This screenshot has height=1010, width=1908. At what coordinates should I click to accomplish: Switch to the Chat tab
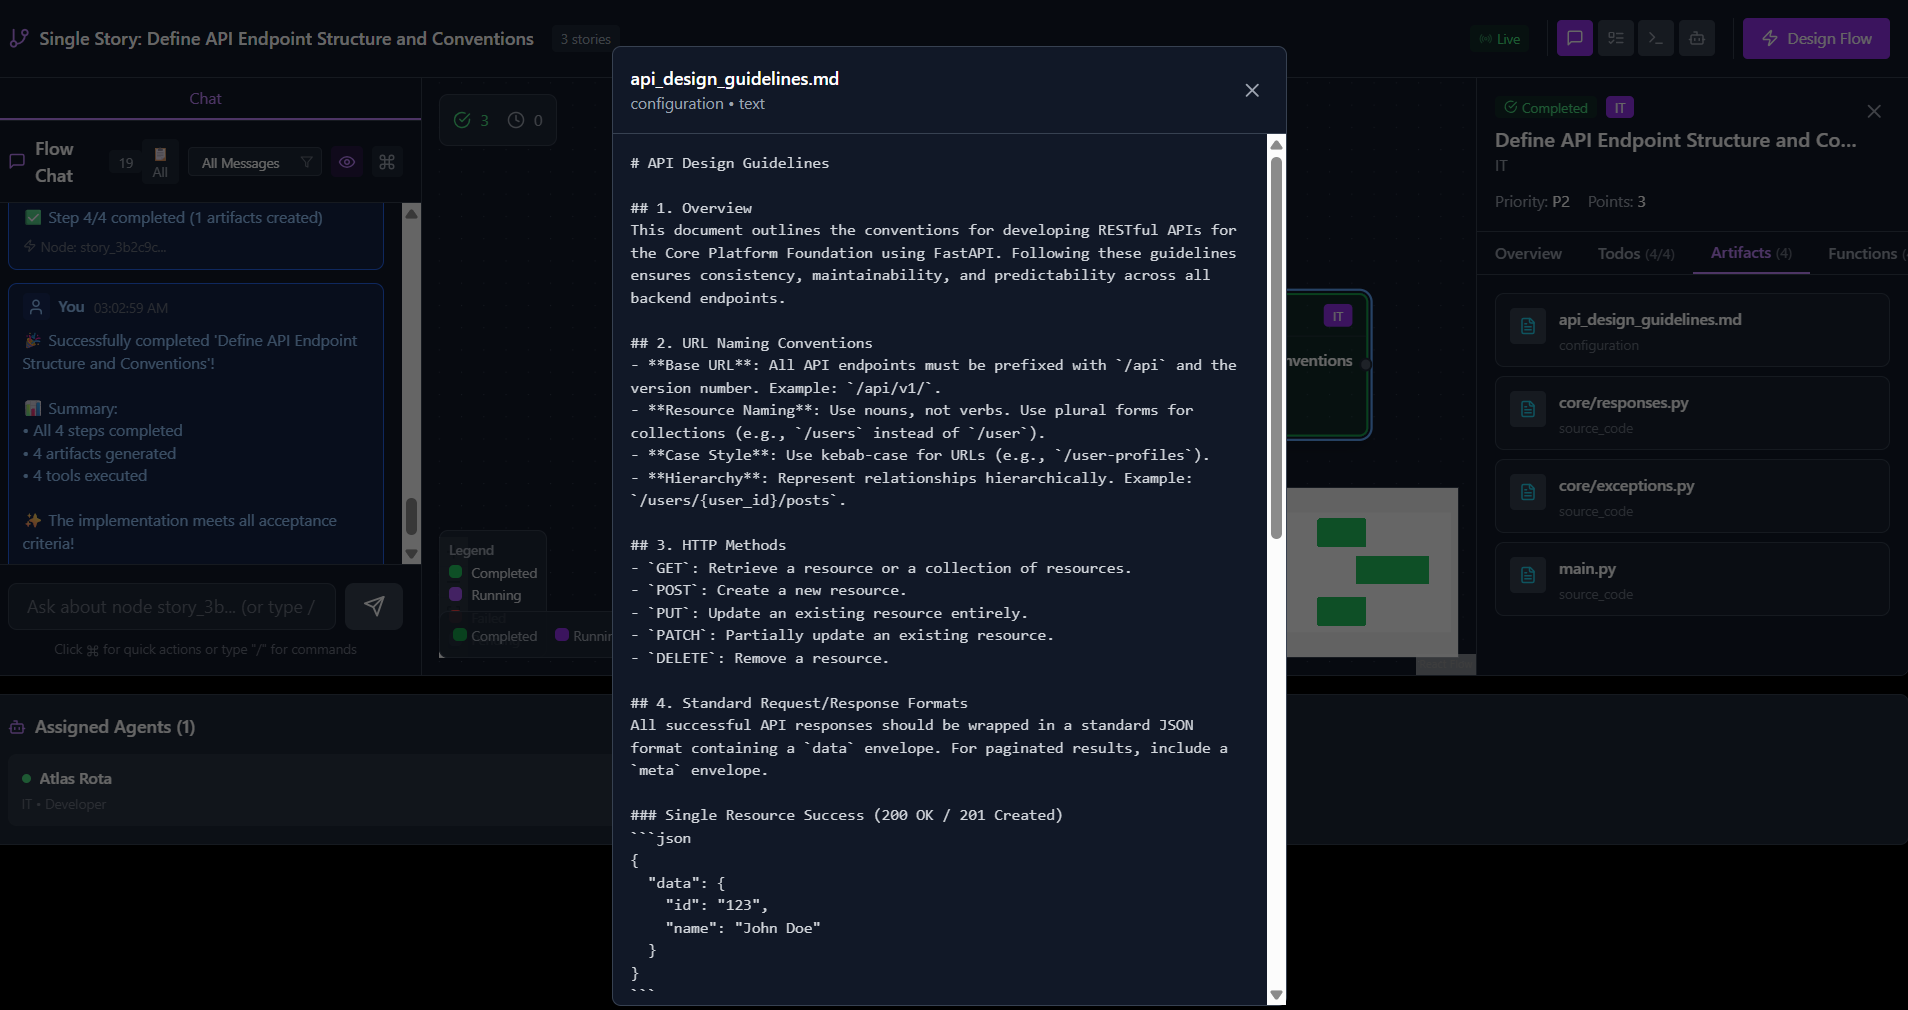205,98
